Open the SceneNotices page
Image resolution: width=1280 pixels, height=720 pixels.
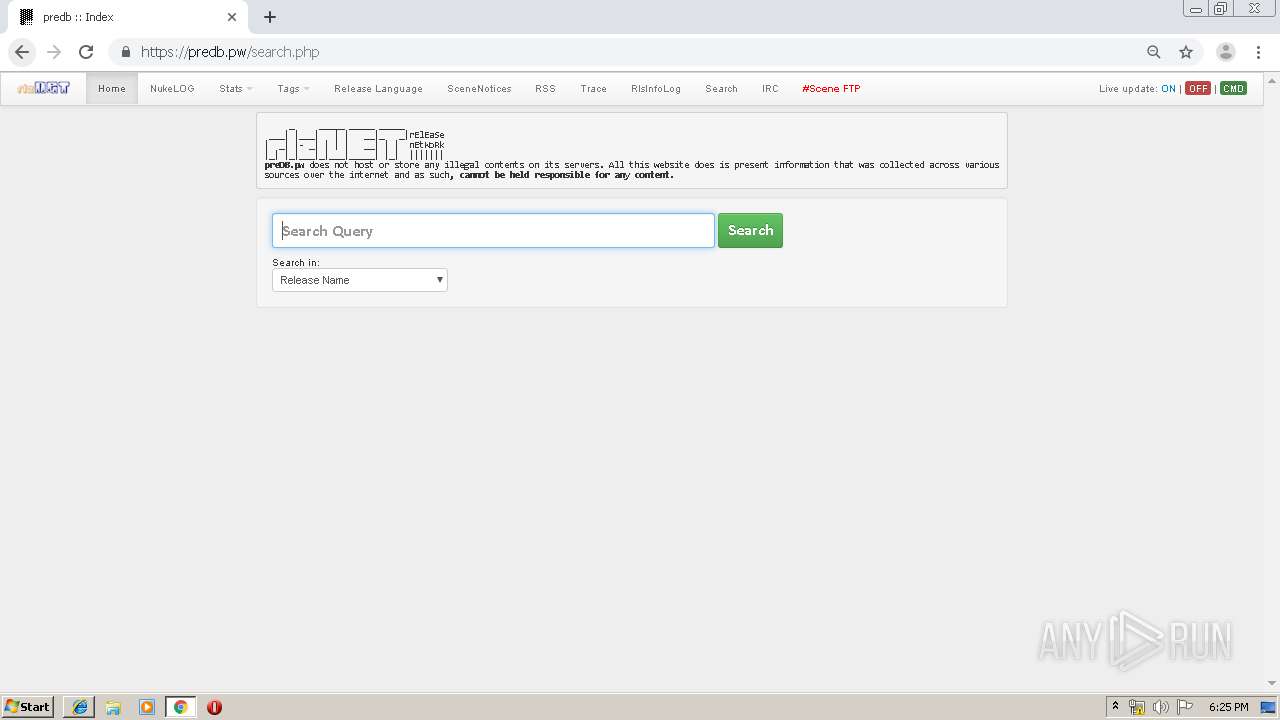click(479, 89)
